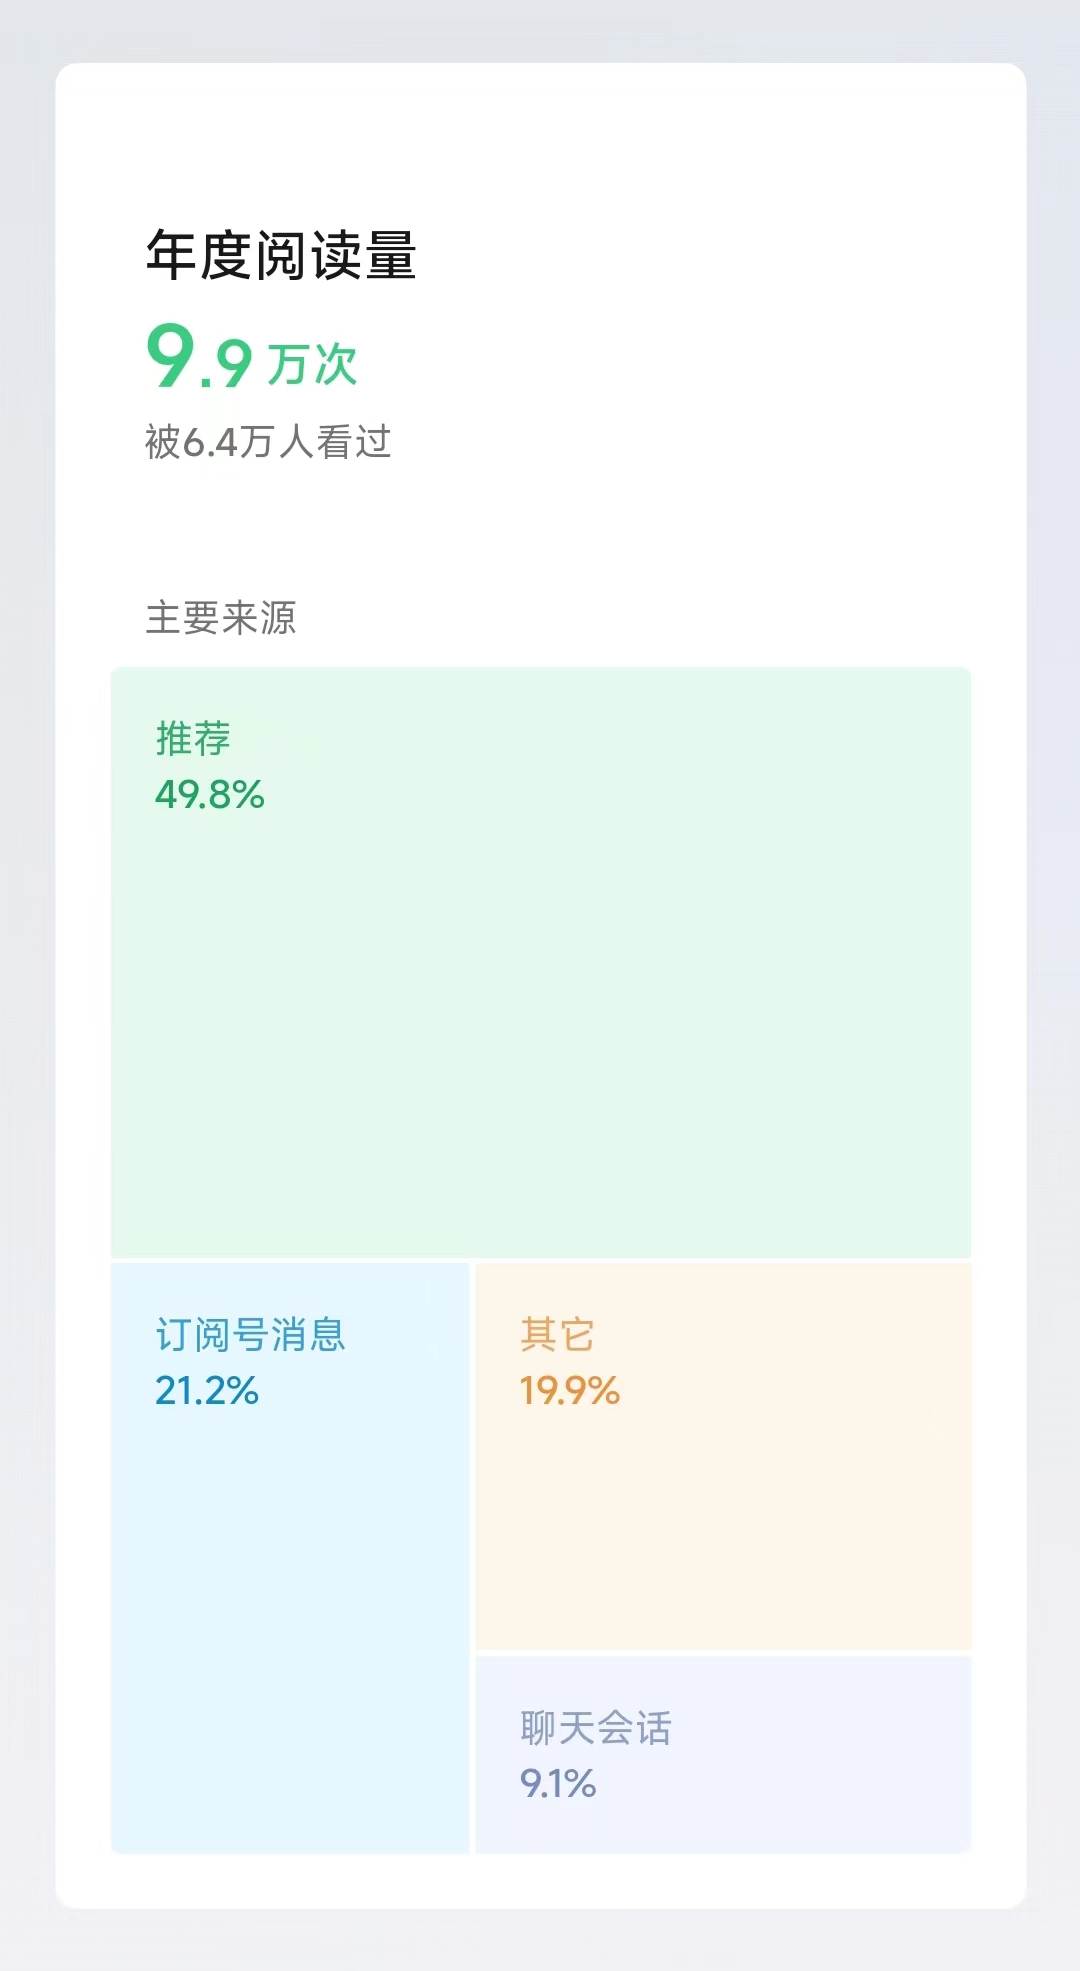This screenshot has width=1080, height=1971.
Task: Click the 万次 unit text
Action: pyautogui.click(x=312, y=364)
